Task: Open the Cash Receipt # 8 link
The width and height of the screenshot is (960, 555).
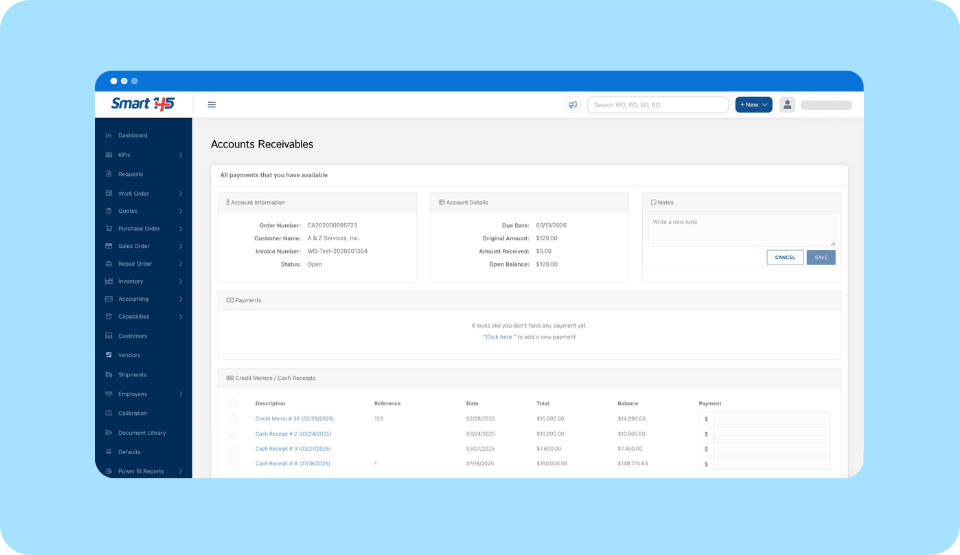Action: click(293, 464)
